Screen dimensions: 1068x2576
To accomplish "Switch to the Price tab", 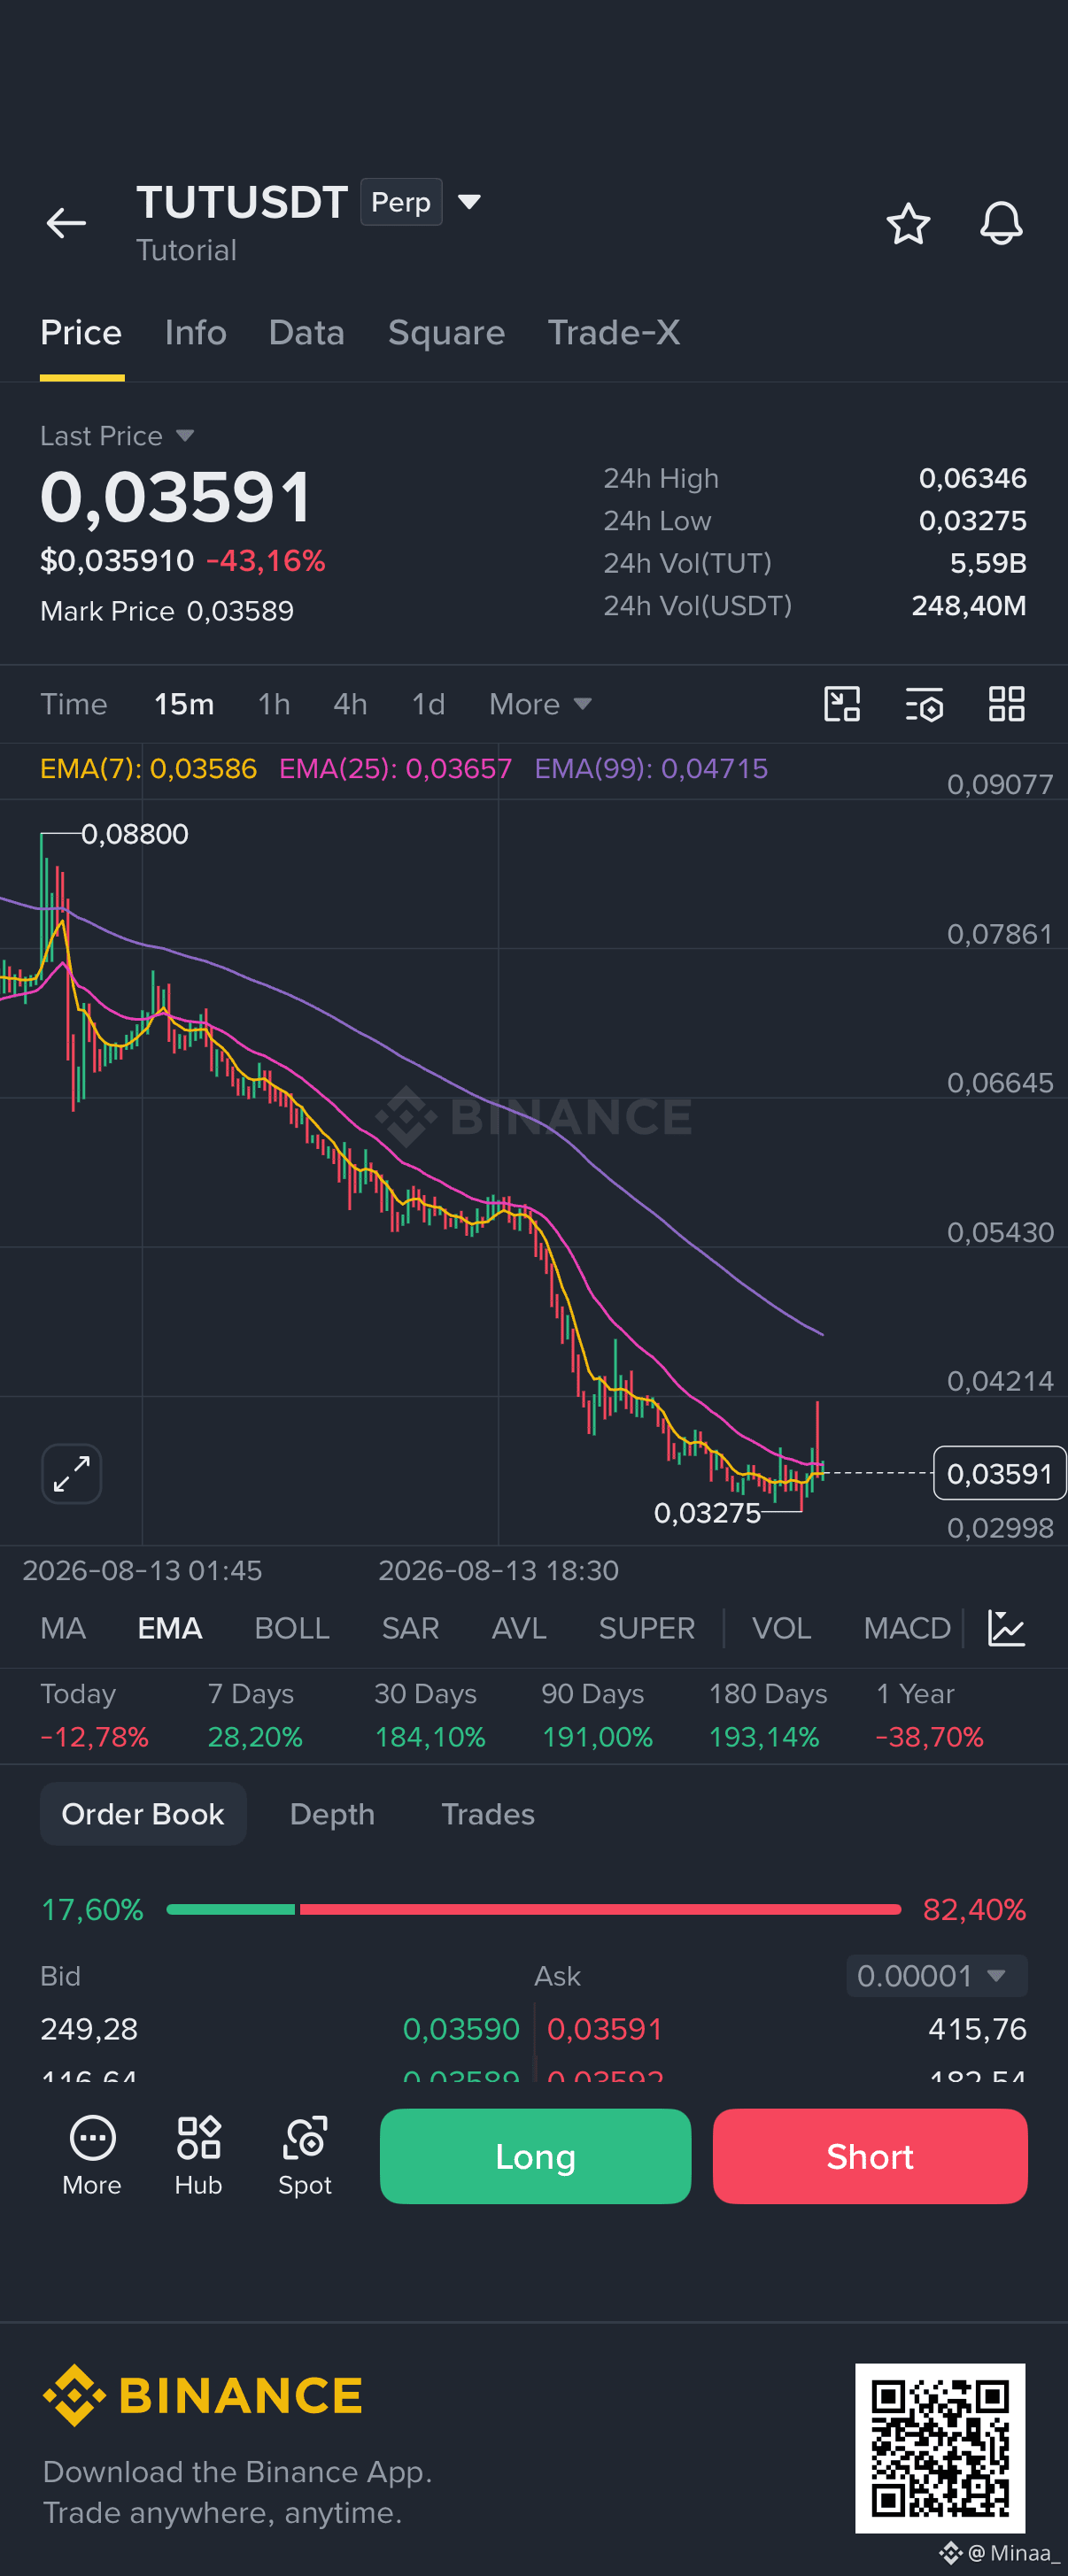I will coord(81,333).
